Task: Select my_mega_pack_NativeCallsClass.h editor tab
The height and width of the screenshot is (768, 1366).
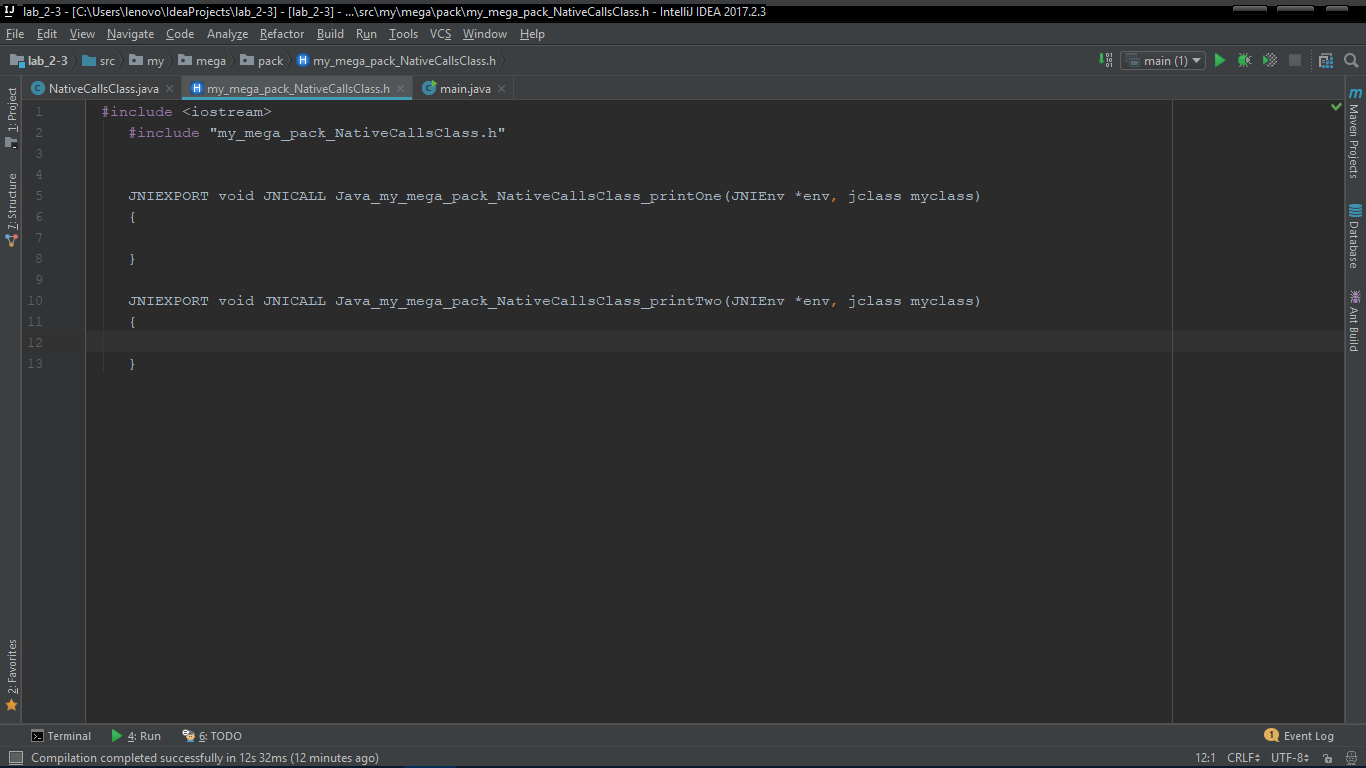Action: click(298, 88)
